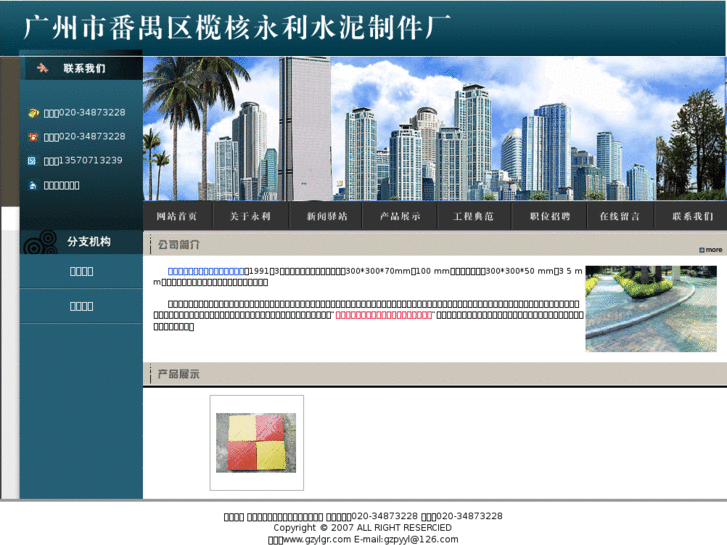Screen dimensions: 727x545
Task: Click the red highlighted text in the intro
Action: click(x=384, y=315)
